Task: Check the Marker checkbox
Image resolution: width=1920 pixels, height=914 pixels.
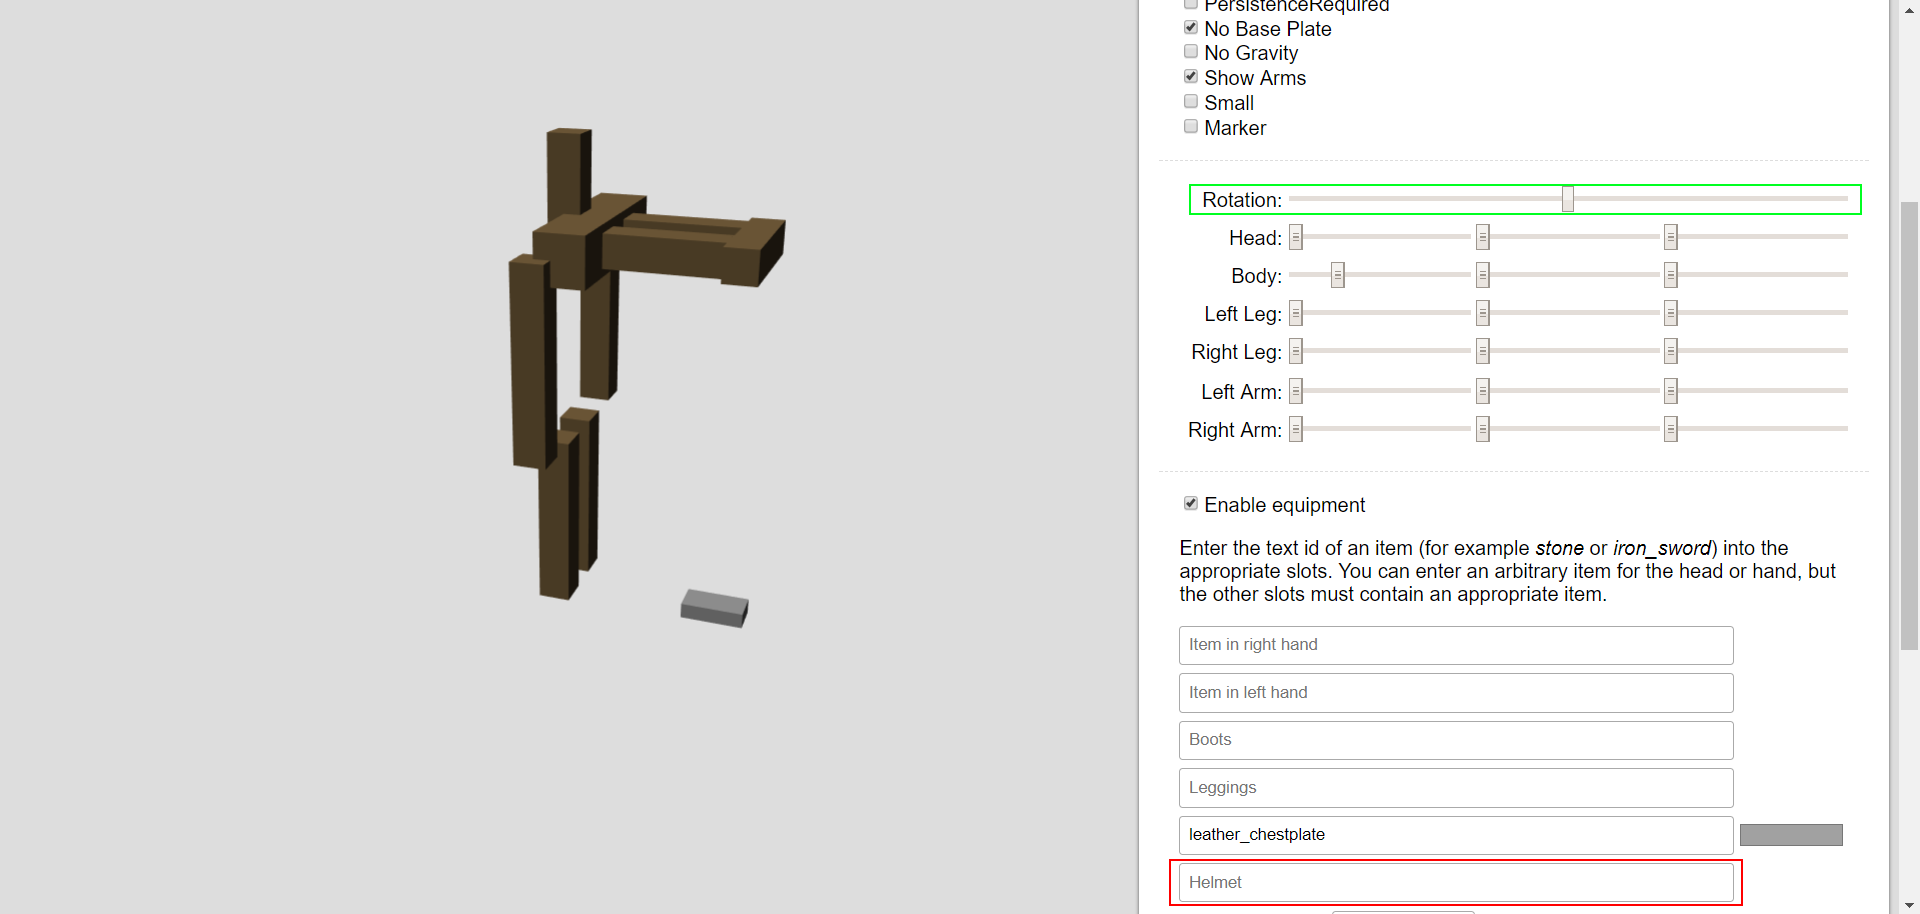Action: [1190, 126]
